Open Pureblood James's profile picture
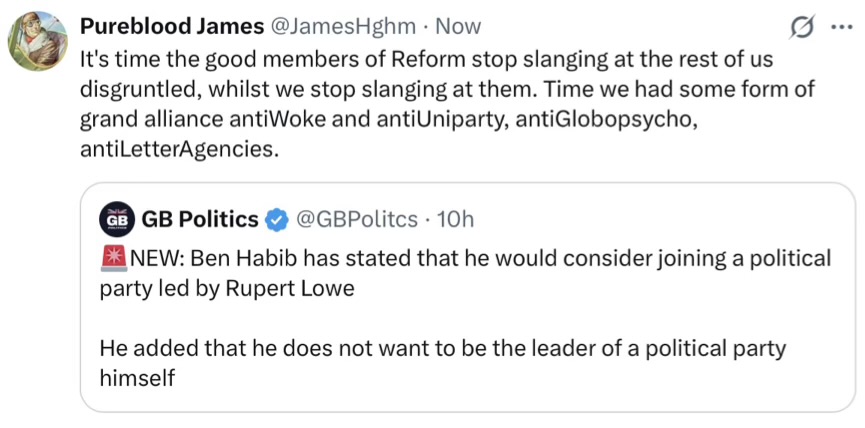The width and height of the screenshot is (865, 428). pyautogui.click(x=38, y=42)
